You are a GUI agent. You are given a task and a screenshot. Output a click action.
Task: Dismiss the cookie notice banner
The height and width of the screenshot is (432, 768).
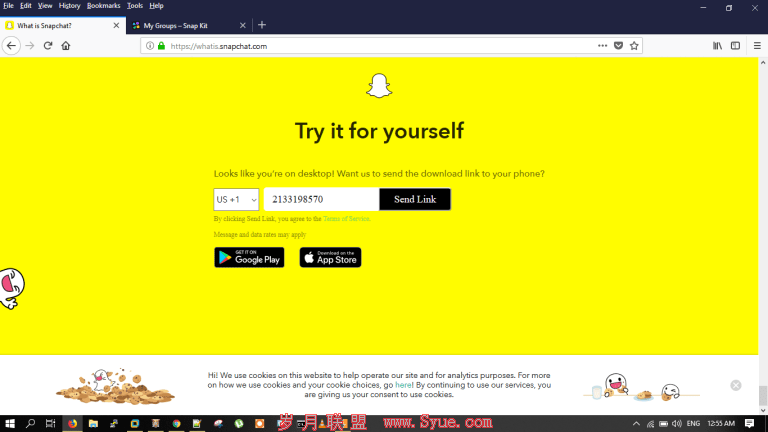coord(736,385)
